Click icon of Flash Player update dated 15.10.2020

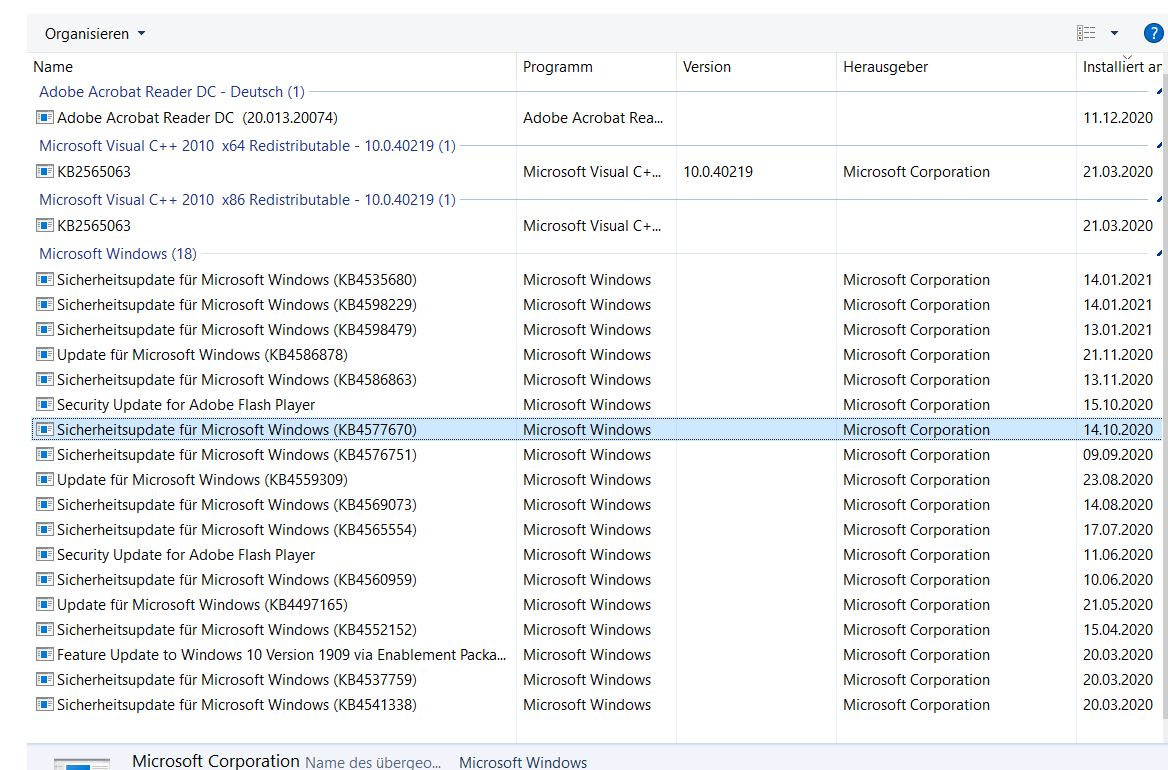45,405
